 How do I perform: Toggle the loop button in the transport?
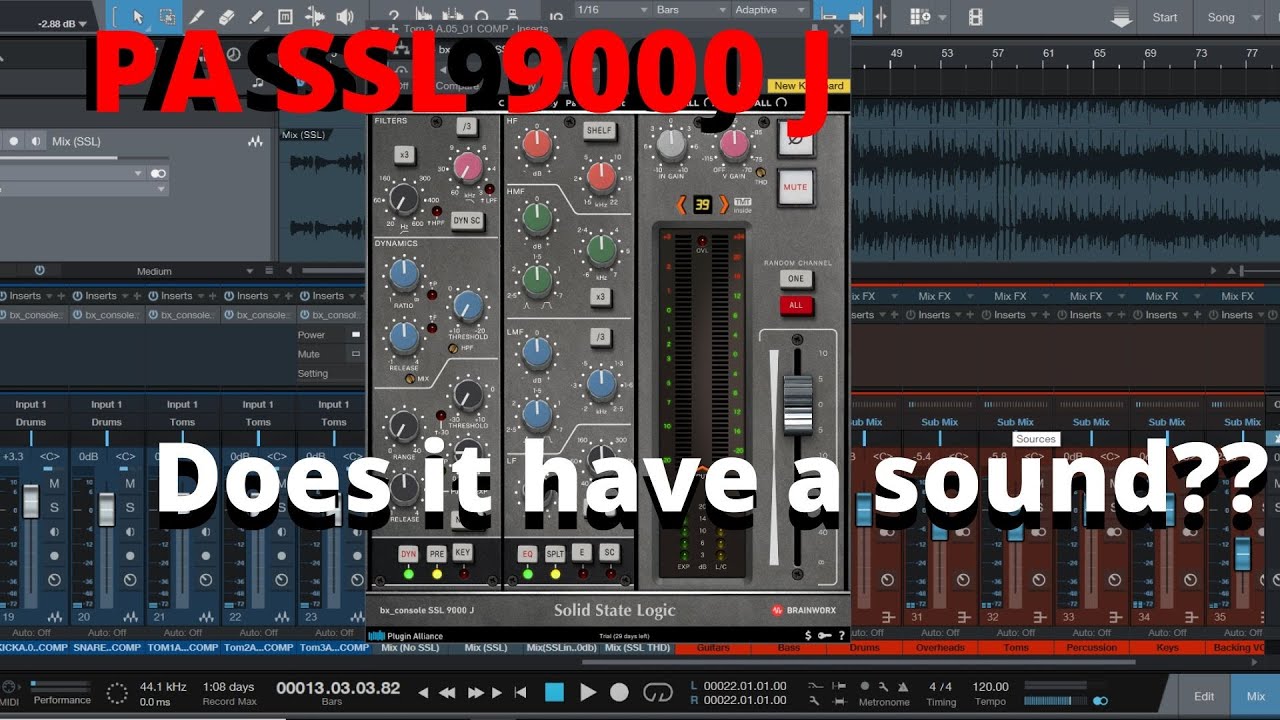click(x=657, y=692)
